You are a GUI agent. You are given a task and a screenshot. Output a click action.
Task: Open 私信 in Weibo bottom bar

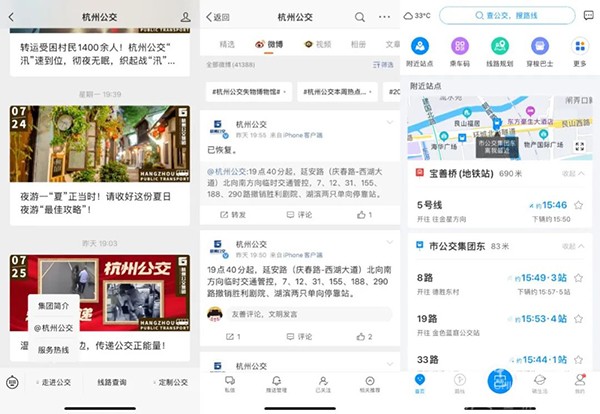click(x=230, y=384)
